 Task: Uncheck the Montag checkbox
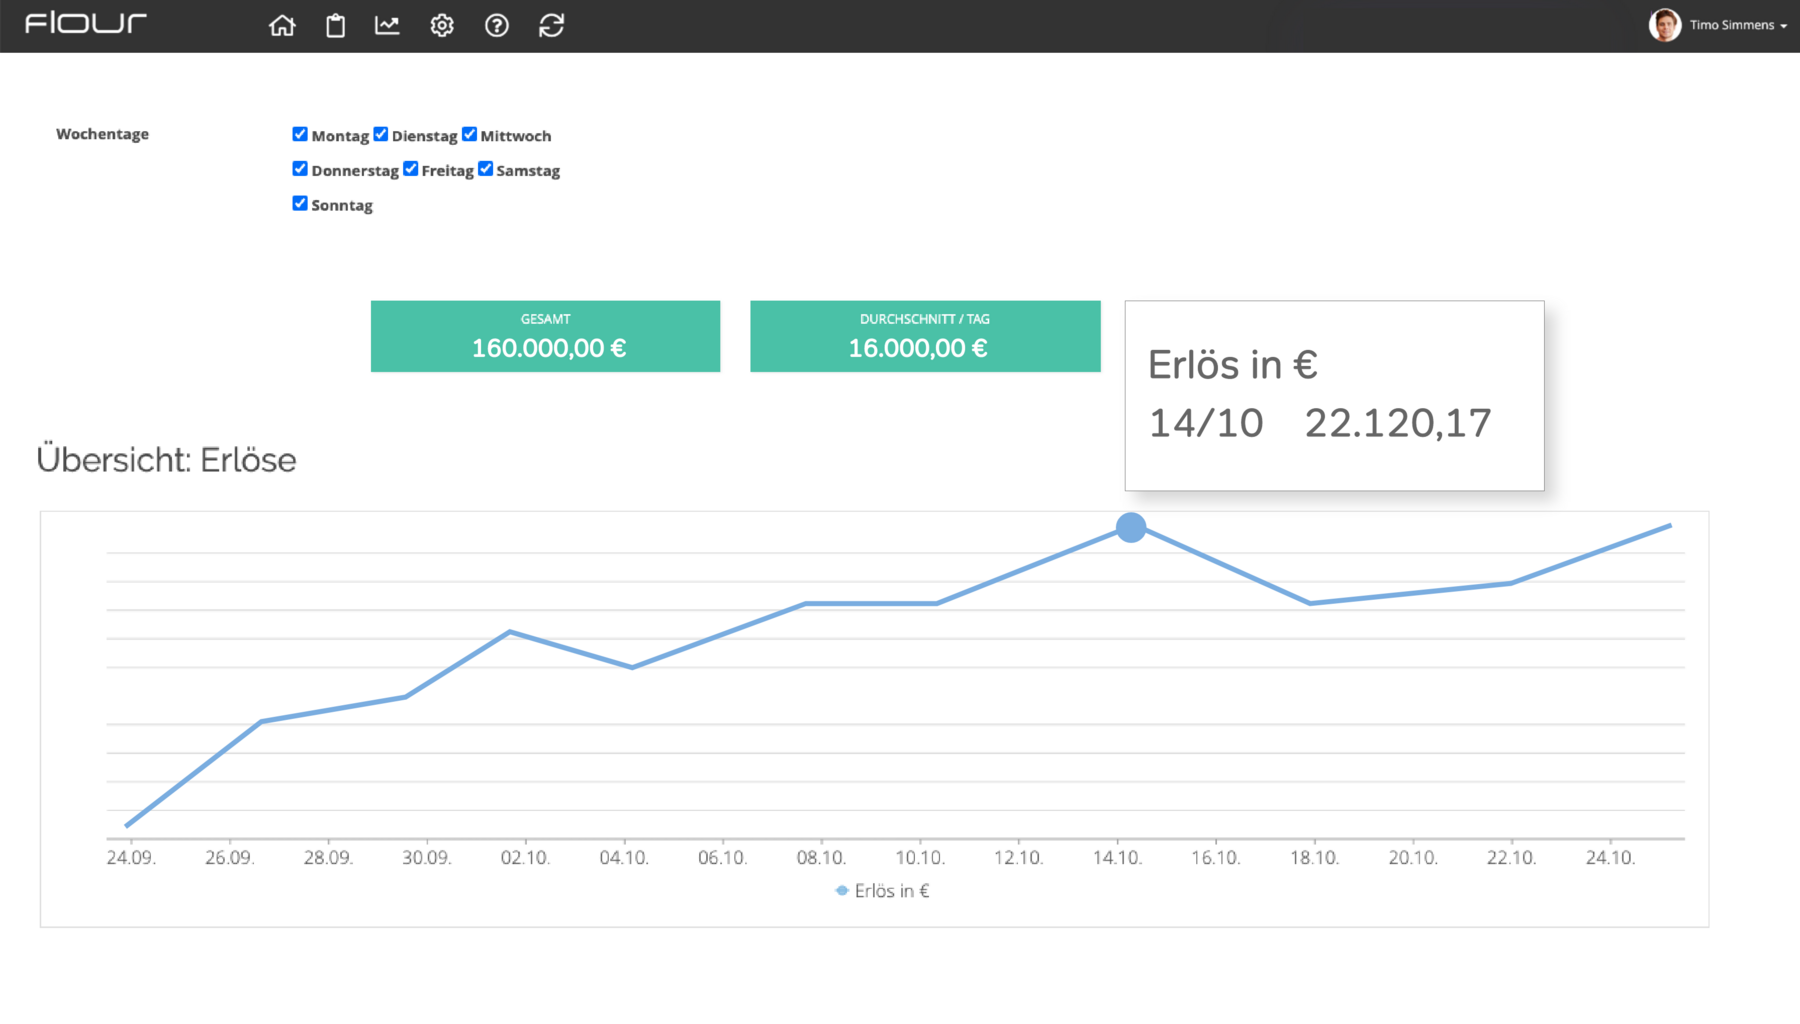click(300, 134)
